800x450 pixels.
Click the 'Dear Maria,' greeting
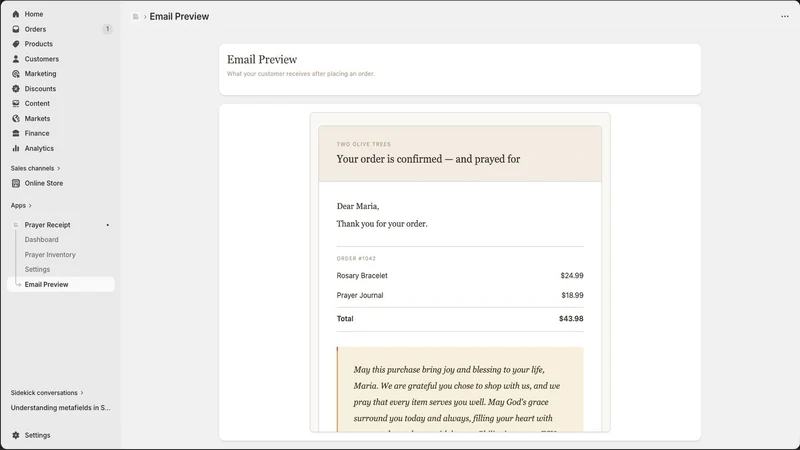[358, 206]
